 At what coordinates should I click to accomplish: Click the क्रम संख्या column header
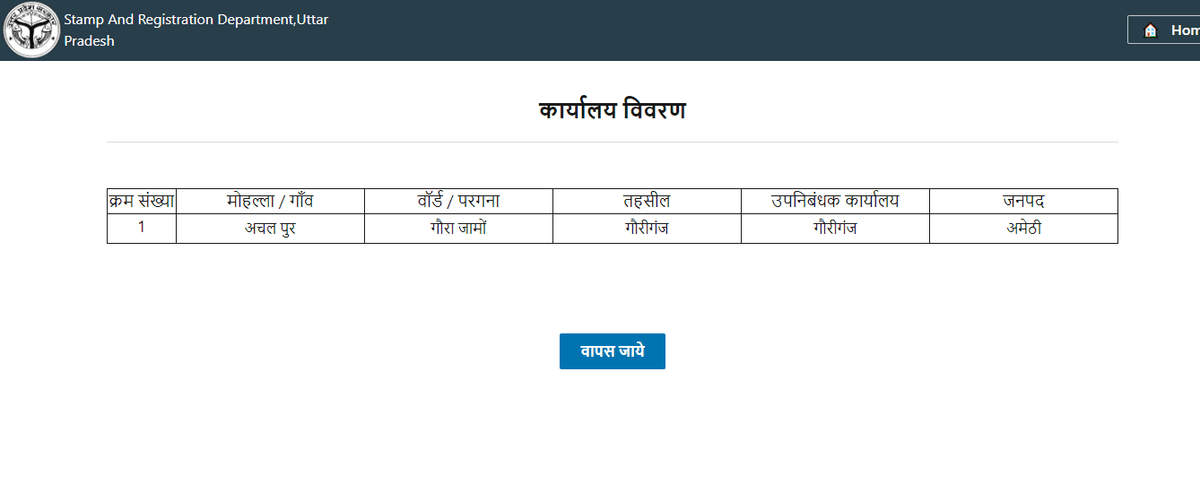pos(141,201)
